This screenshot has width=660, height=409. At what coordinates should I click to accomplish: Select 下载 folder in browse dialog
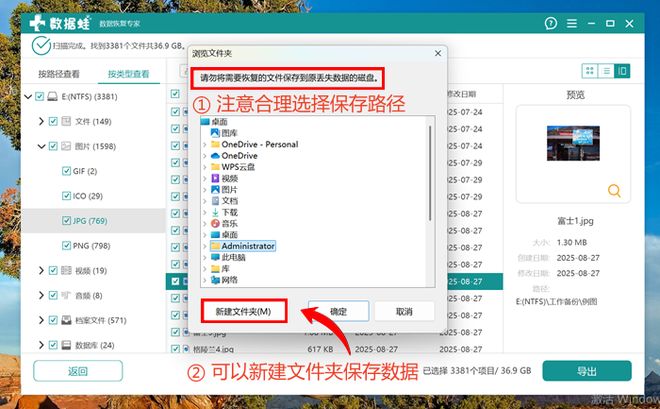pyautogui.click(x=224, y=212)
